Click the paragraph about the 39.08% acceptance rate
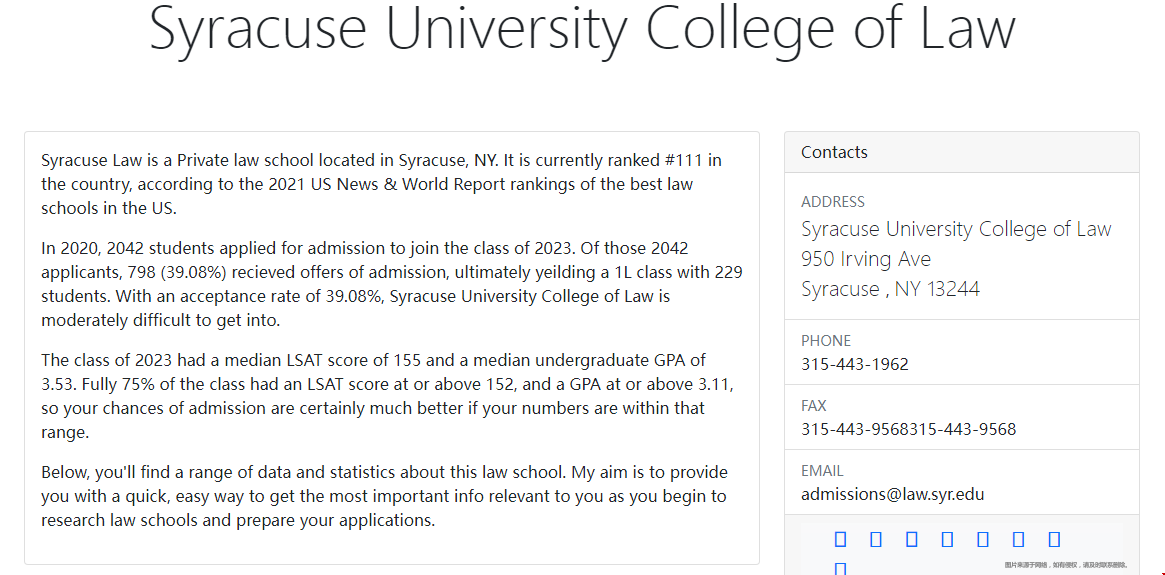This screenshot has height=575, width=1165. pyautogui.click(x=392, y=284)
